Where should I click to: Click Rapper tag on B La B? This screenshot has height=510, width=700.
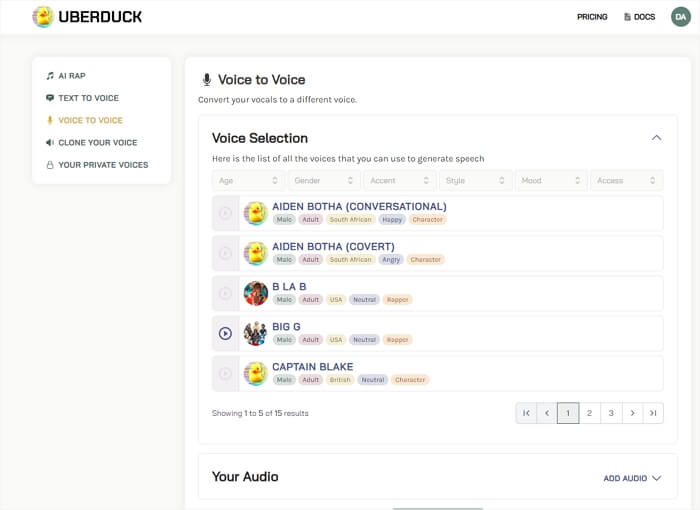tap(398, 300)
